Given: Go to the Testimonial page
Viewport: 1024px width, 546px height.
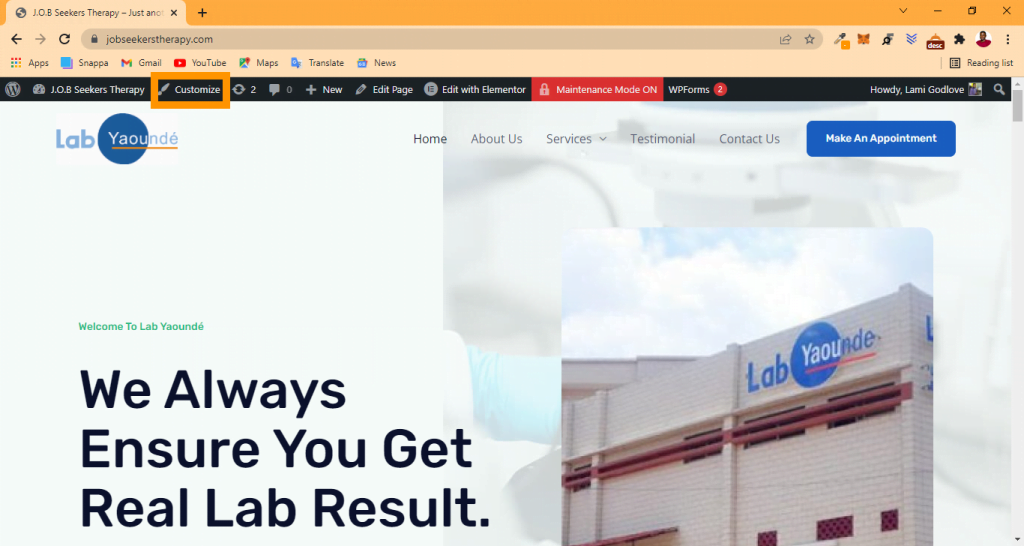Looking at the screenshot, I should pos(662,138).
